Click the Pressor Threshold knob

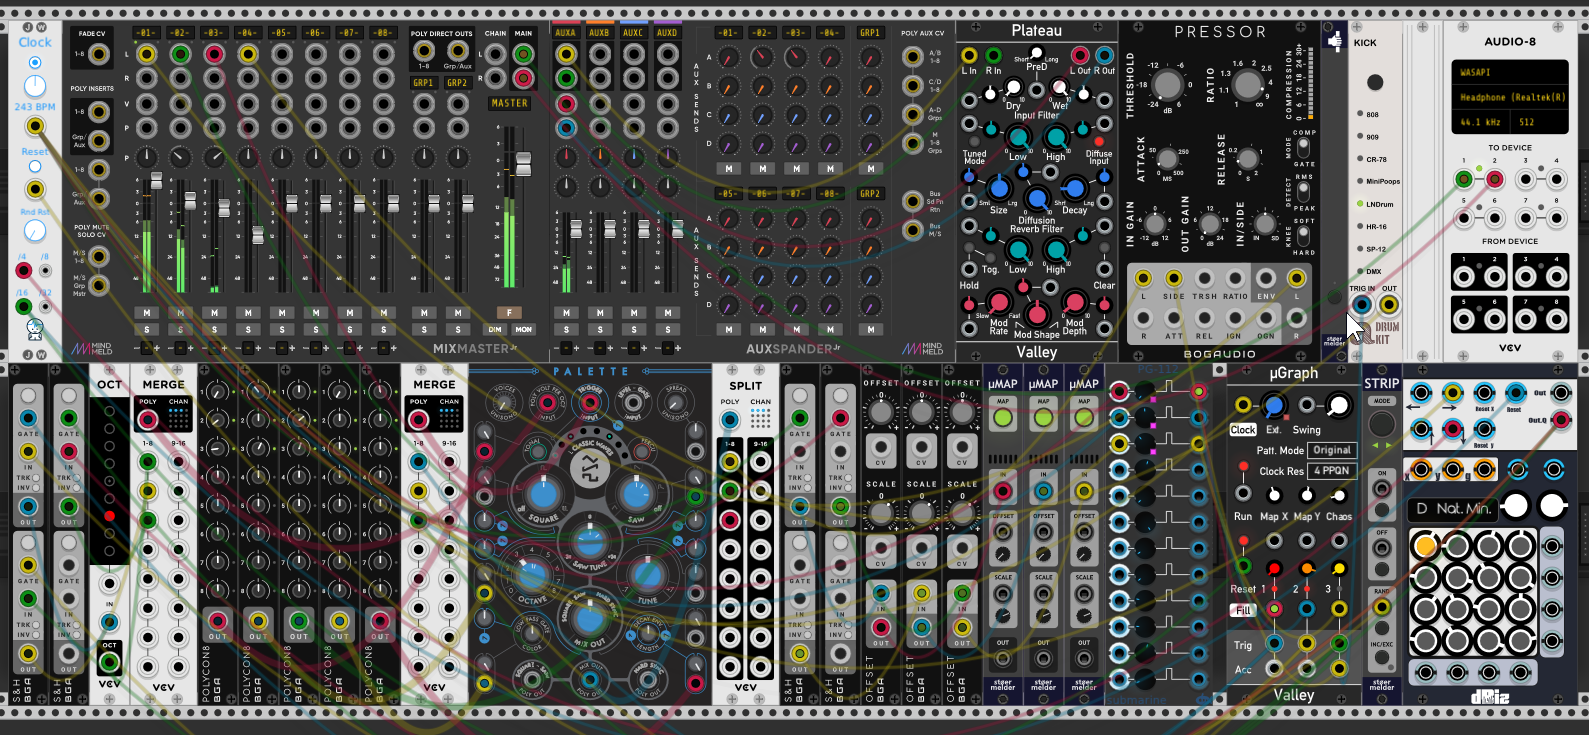point(1167,84)
